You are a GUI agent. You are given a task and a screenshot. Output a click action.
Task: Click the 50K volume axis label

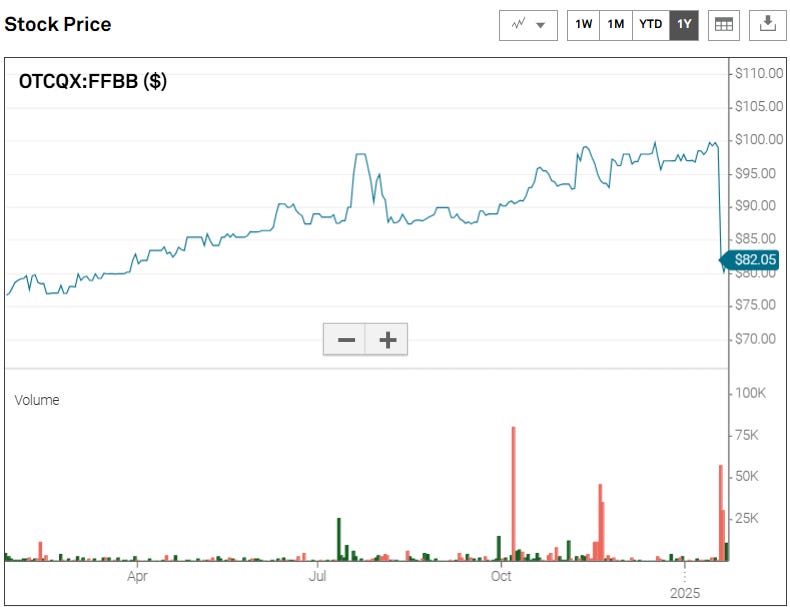(x=747, y=477)
